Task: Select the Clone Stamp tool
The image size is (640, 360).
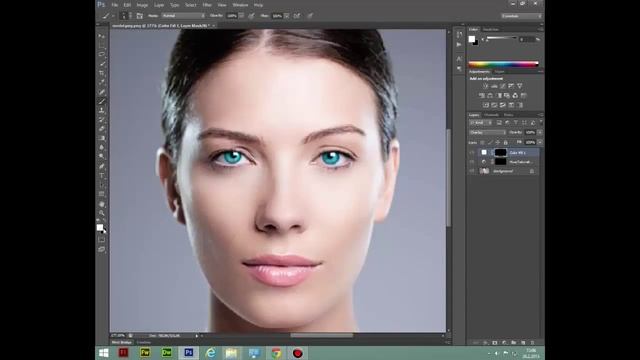Action: point(102,110)
